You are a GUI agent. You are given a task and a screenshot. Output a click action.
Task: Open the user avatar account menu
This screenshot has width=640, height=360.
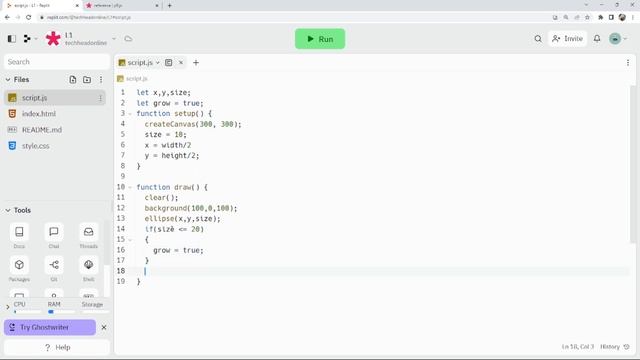[618, 39]
